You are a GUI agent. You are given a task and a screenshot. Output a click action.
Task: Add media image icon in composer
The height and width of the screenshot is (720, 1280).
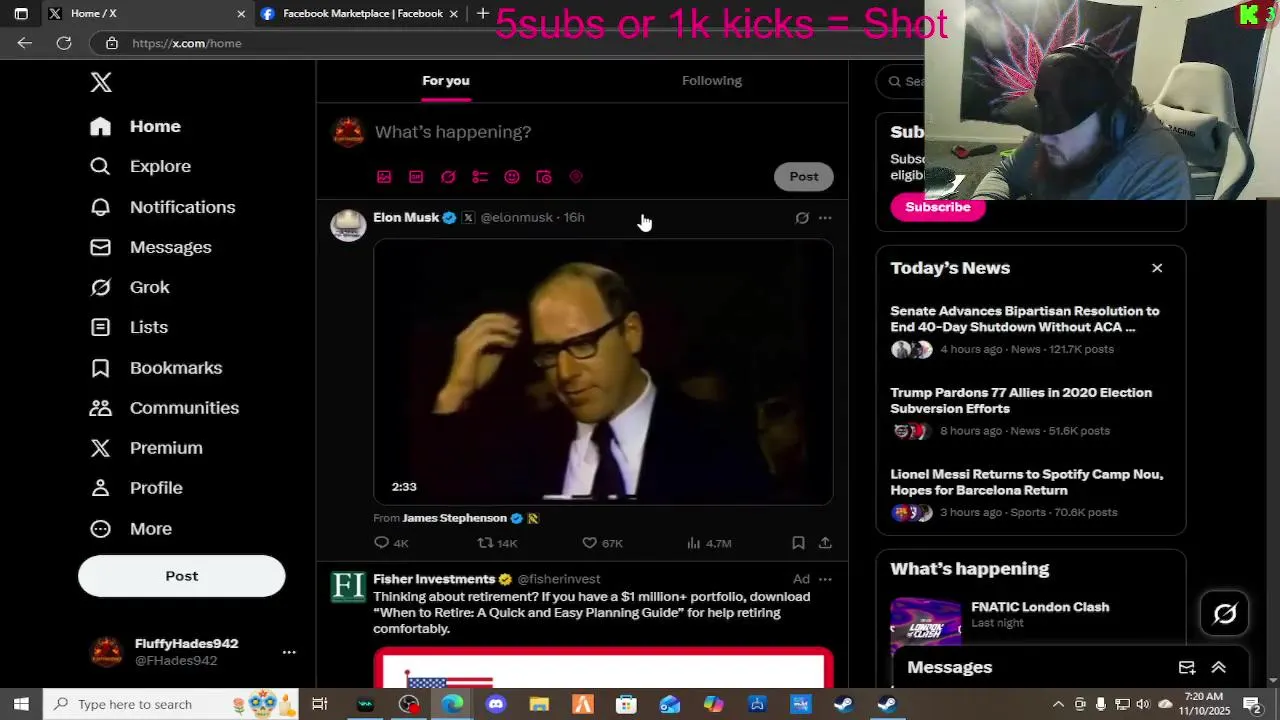(384, 177)
